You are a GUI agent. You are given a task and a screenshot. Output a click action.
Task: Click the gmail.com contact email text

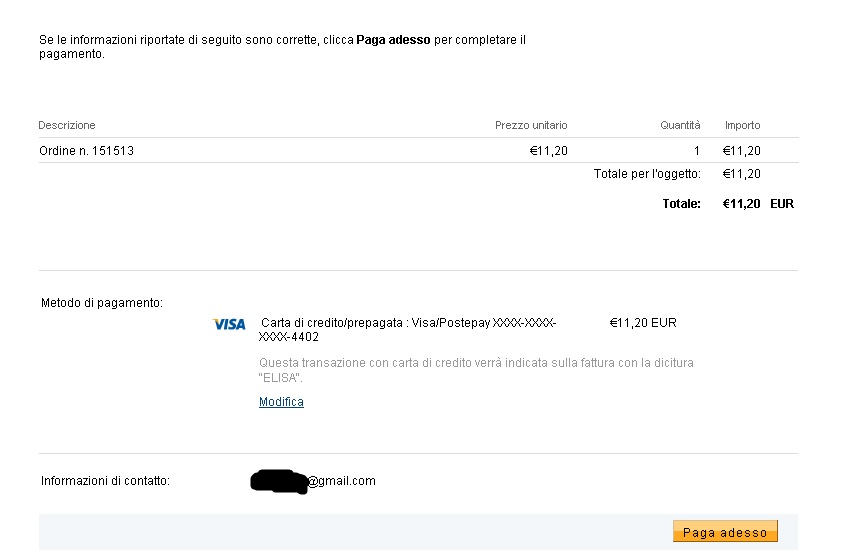[341, 481]
